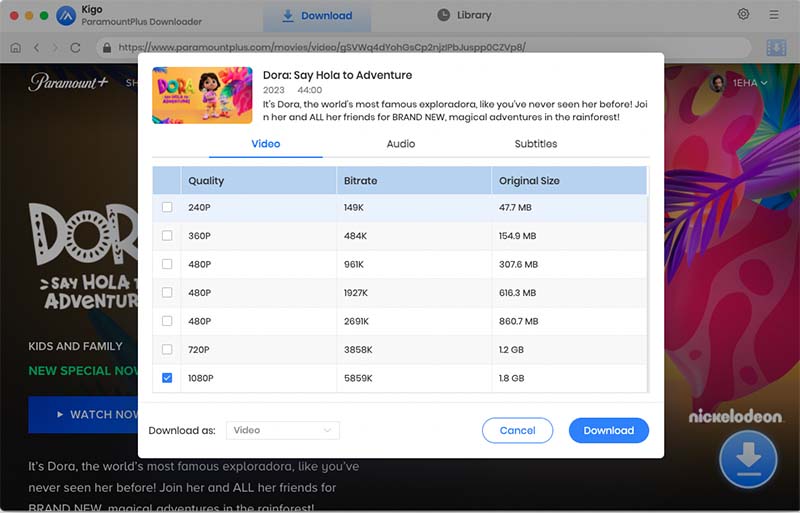Screen dimensions: 800x513
Task: Open the Kigo app logo icon
Action: (x=66, y=16)
